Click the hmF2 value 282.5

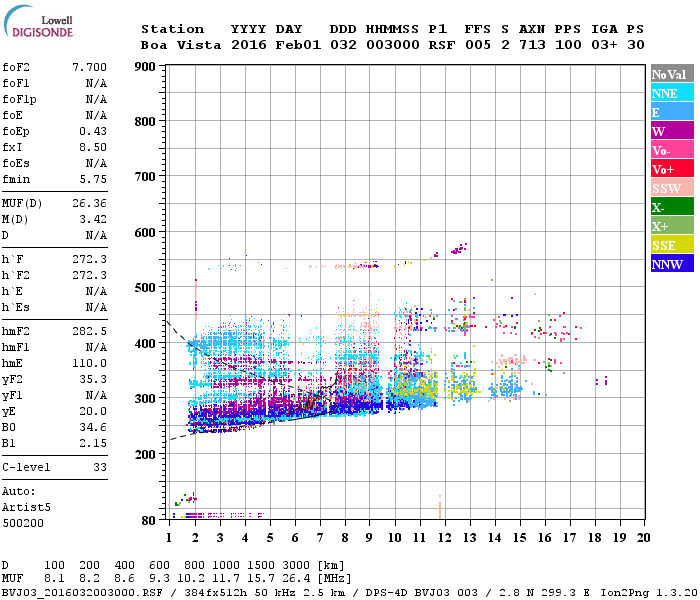tap(89, 332)
